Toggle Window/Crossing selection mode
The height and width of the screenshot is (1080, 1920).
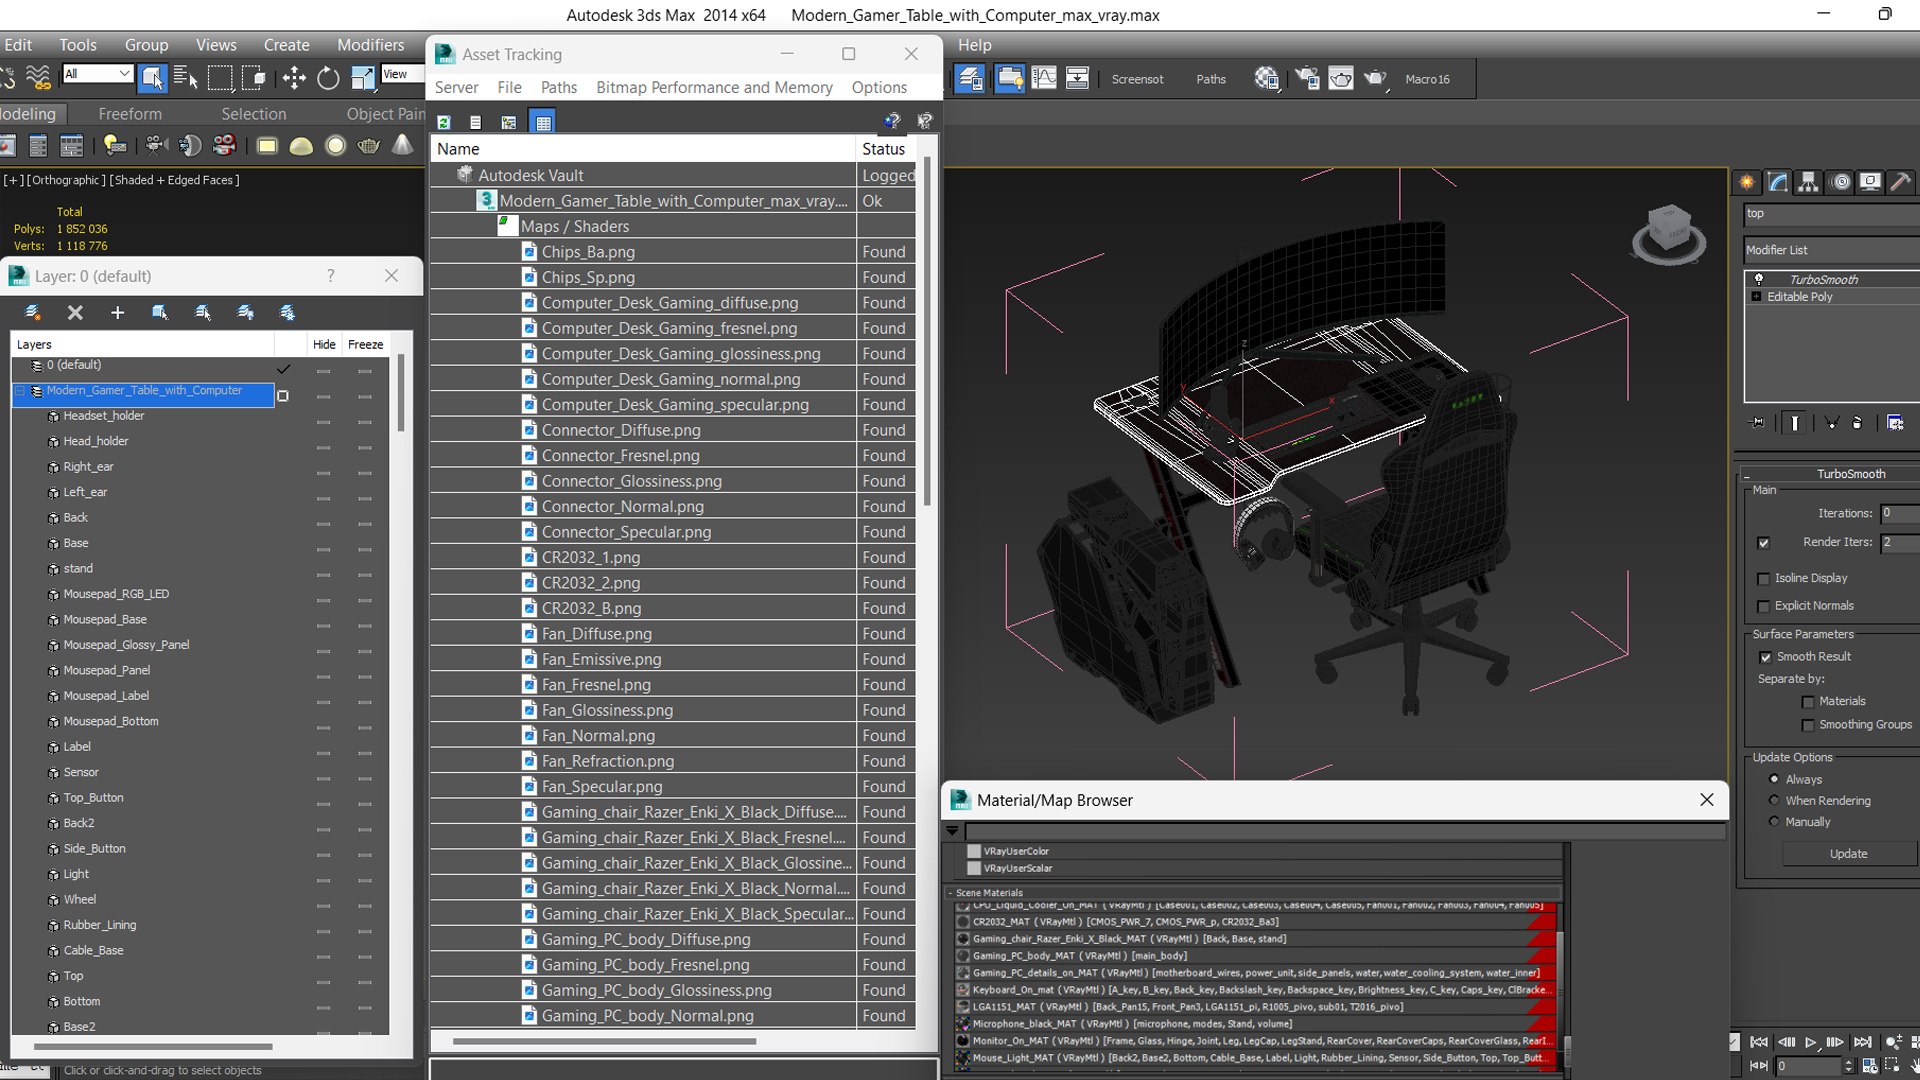254,77
